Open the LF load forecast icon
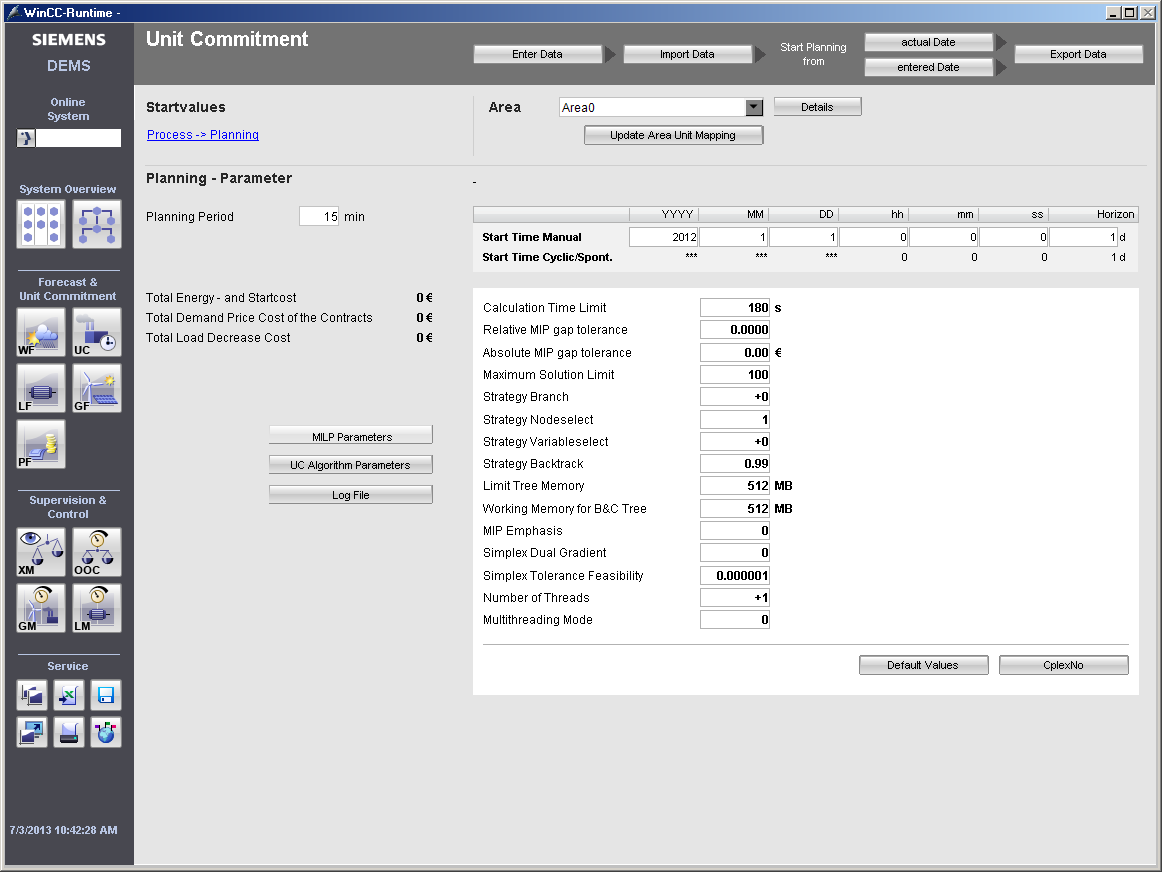The image size is (1162, 872). click(x=41, y=388)
